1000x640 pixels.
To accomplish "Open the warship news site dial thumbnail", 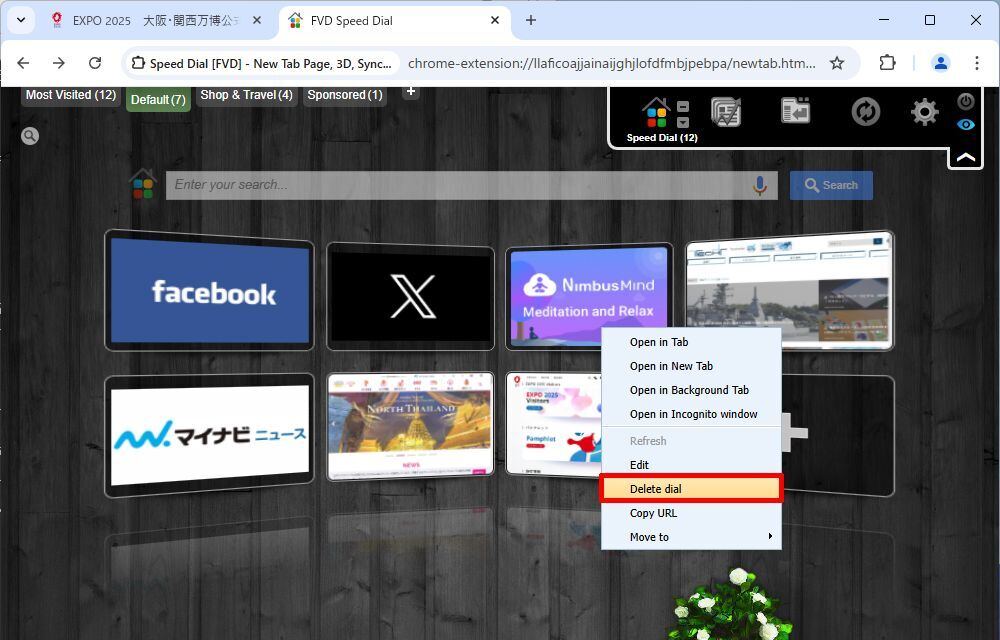I will (790, 290).
